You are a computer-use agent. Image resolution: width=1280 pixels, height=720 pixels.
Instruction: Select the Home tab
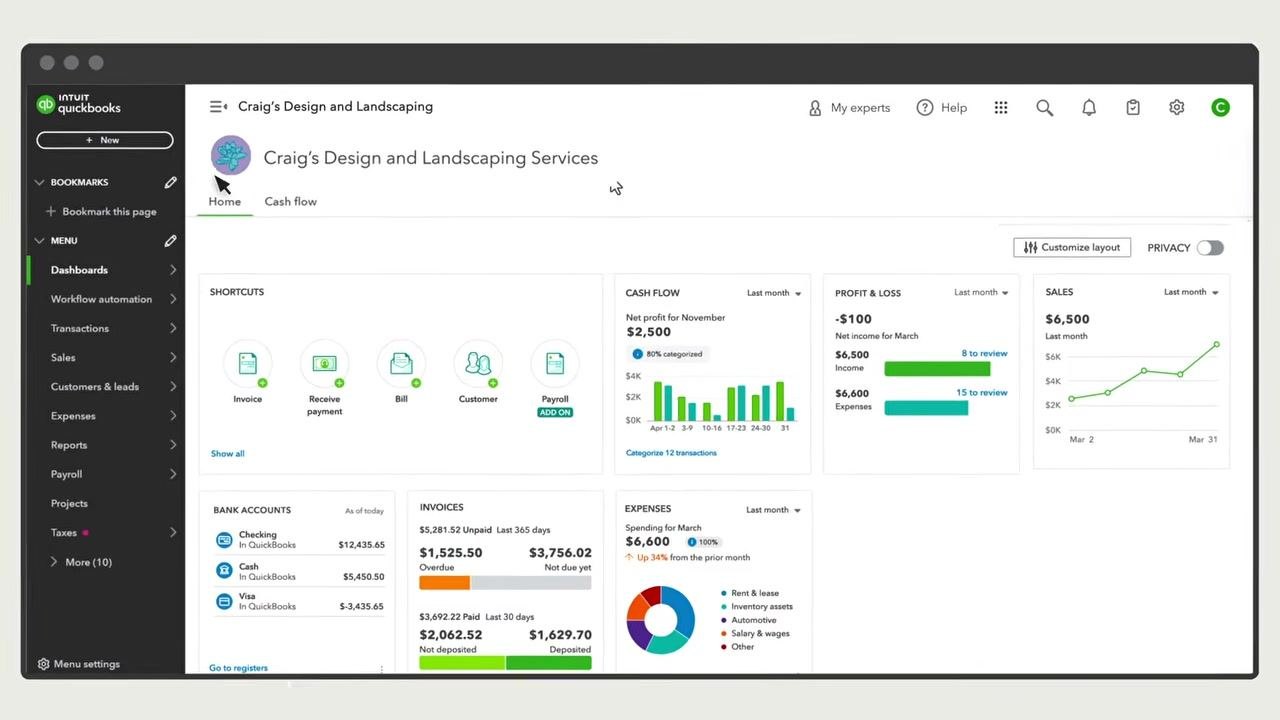(225, 202)
